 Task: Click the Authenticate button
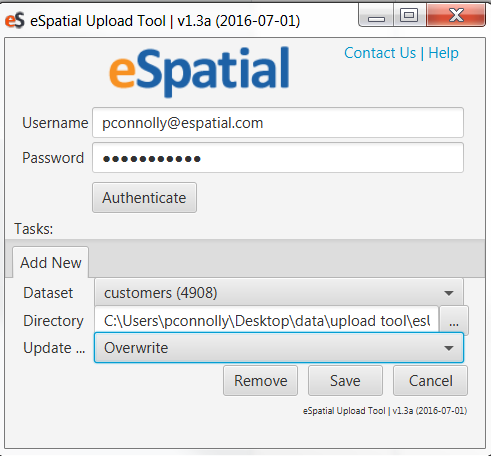pos(144,198)
